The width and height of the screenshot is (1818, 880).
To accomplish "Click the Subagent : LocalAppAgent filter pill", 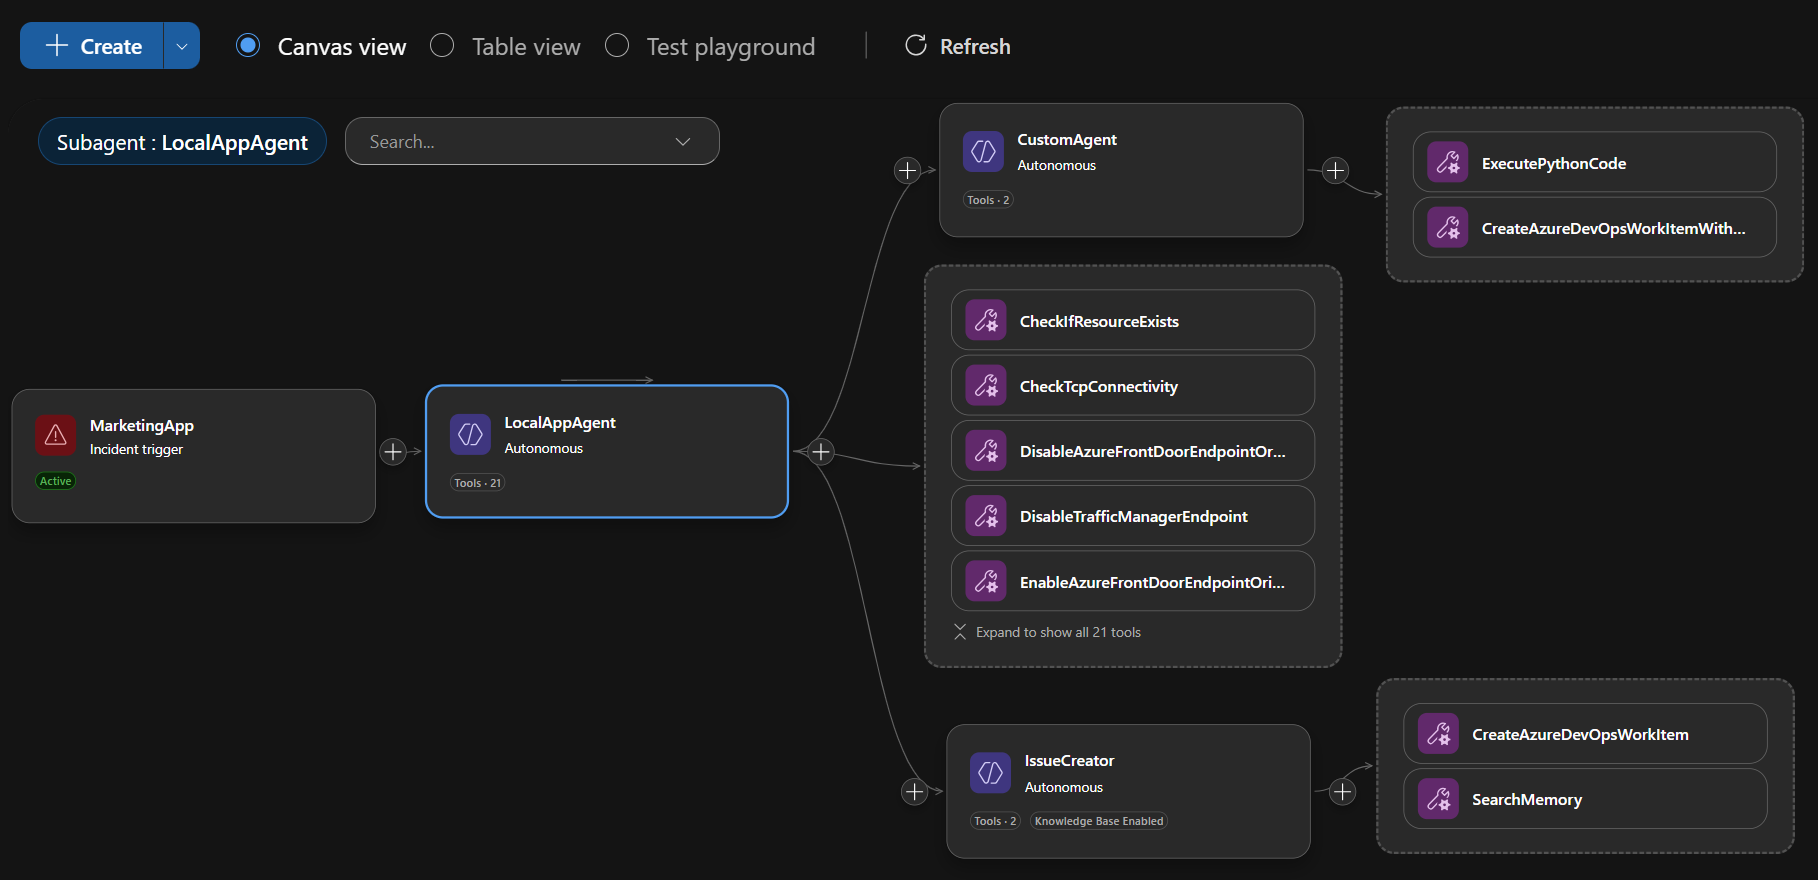I will [x=182, y=142].
